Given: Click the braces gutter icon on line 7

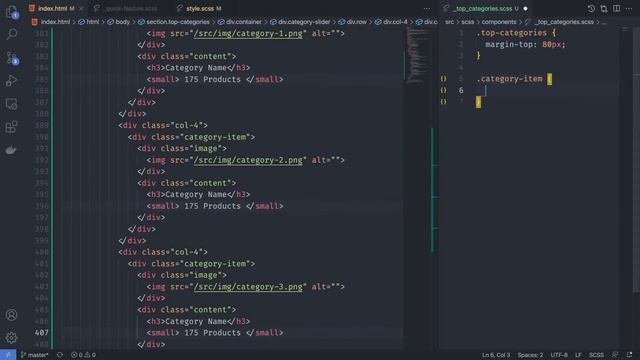Looking at the screenshot, I should click(x=443, y=102).
